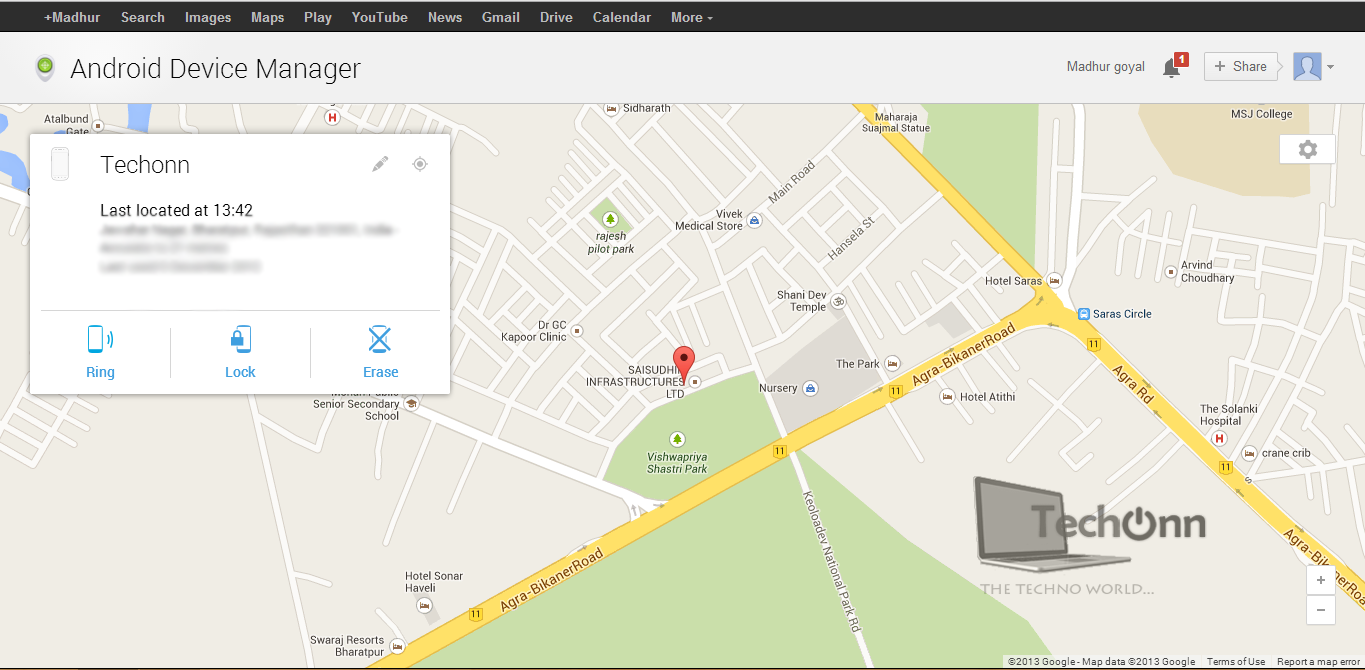Open the map settings gear
Viewport: 1365px width, 670px height.
1307,149
